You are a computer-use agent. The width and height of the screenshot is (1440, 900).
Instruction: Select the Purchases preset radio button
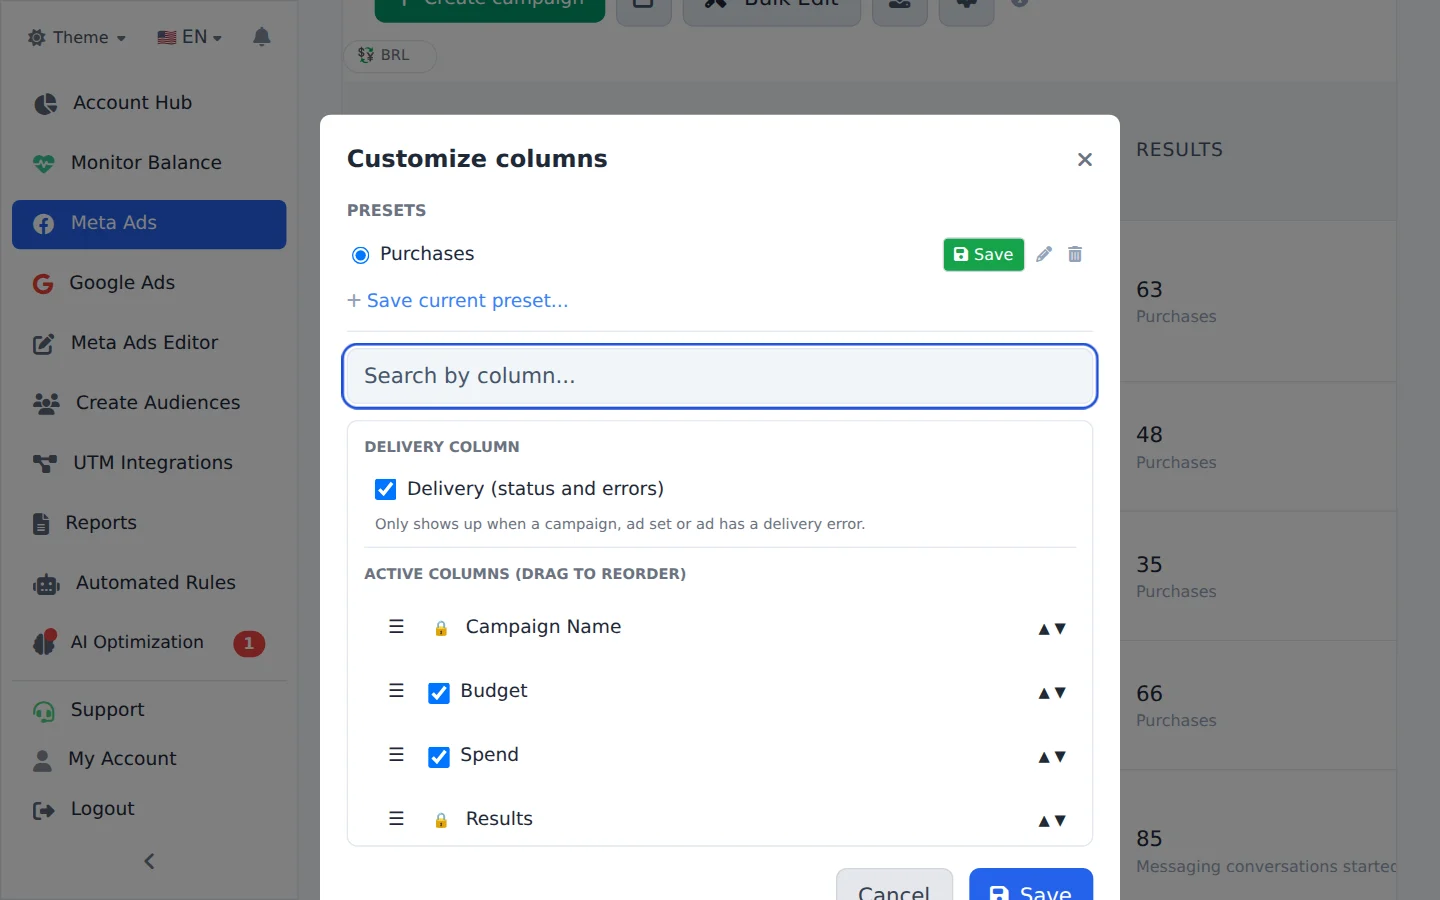pyautogui.click(x=361, y=255)
